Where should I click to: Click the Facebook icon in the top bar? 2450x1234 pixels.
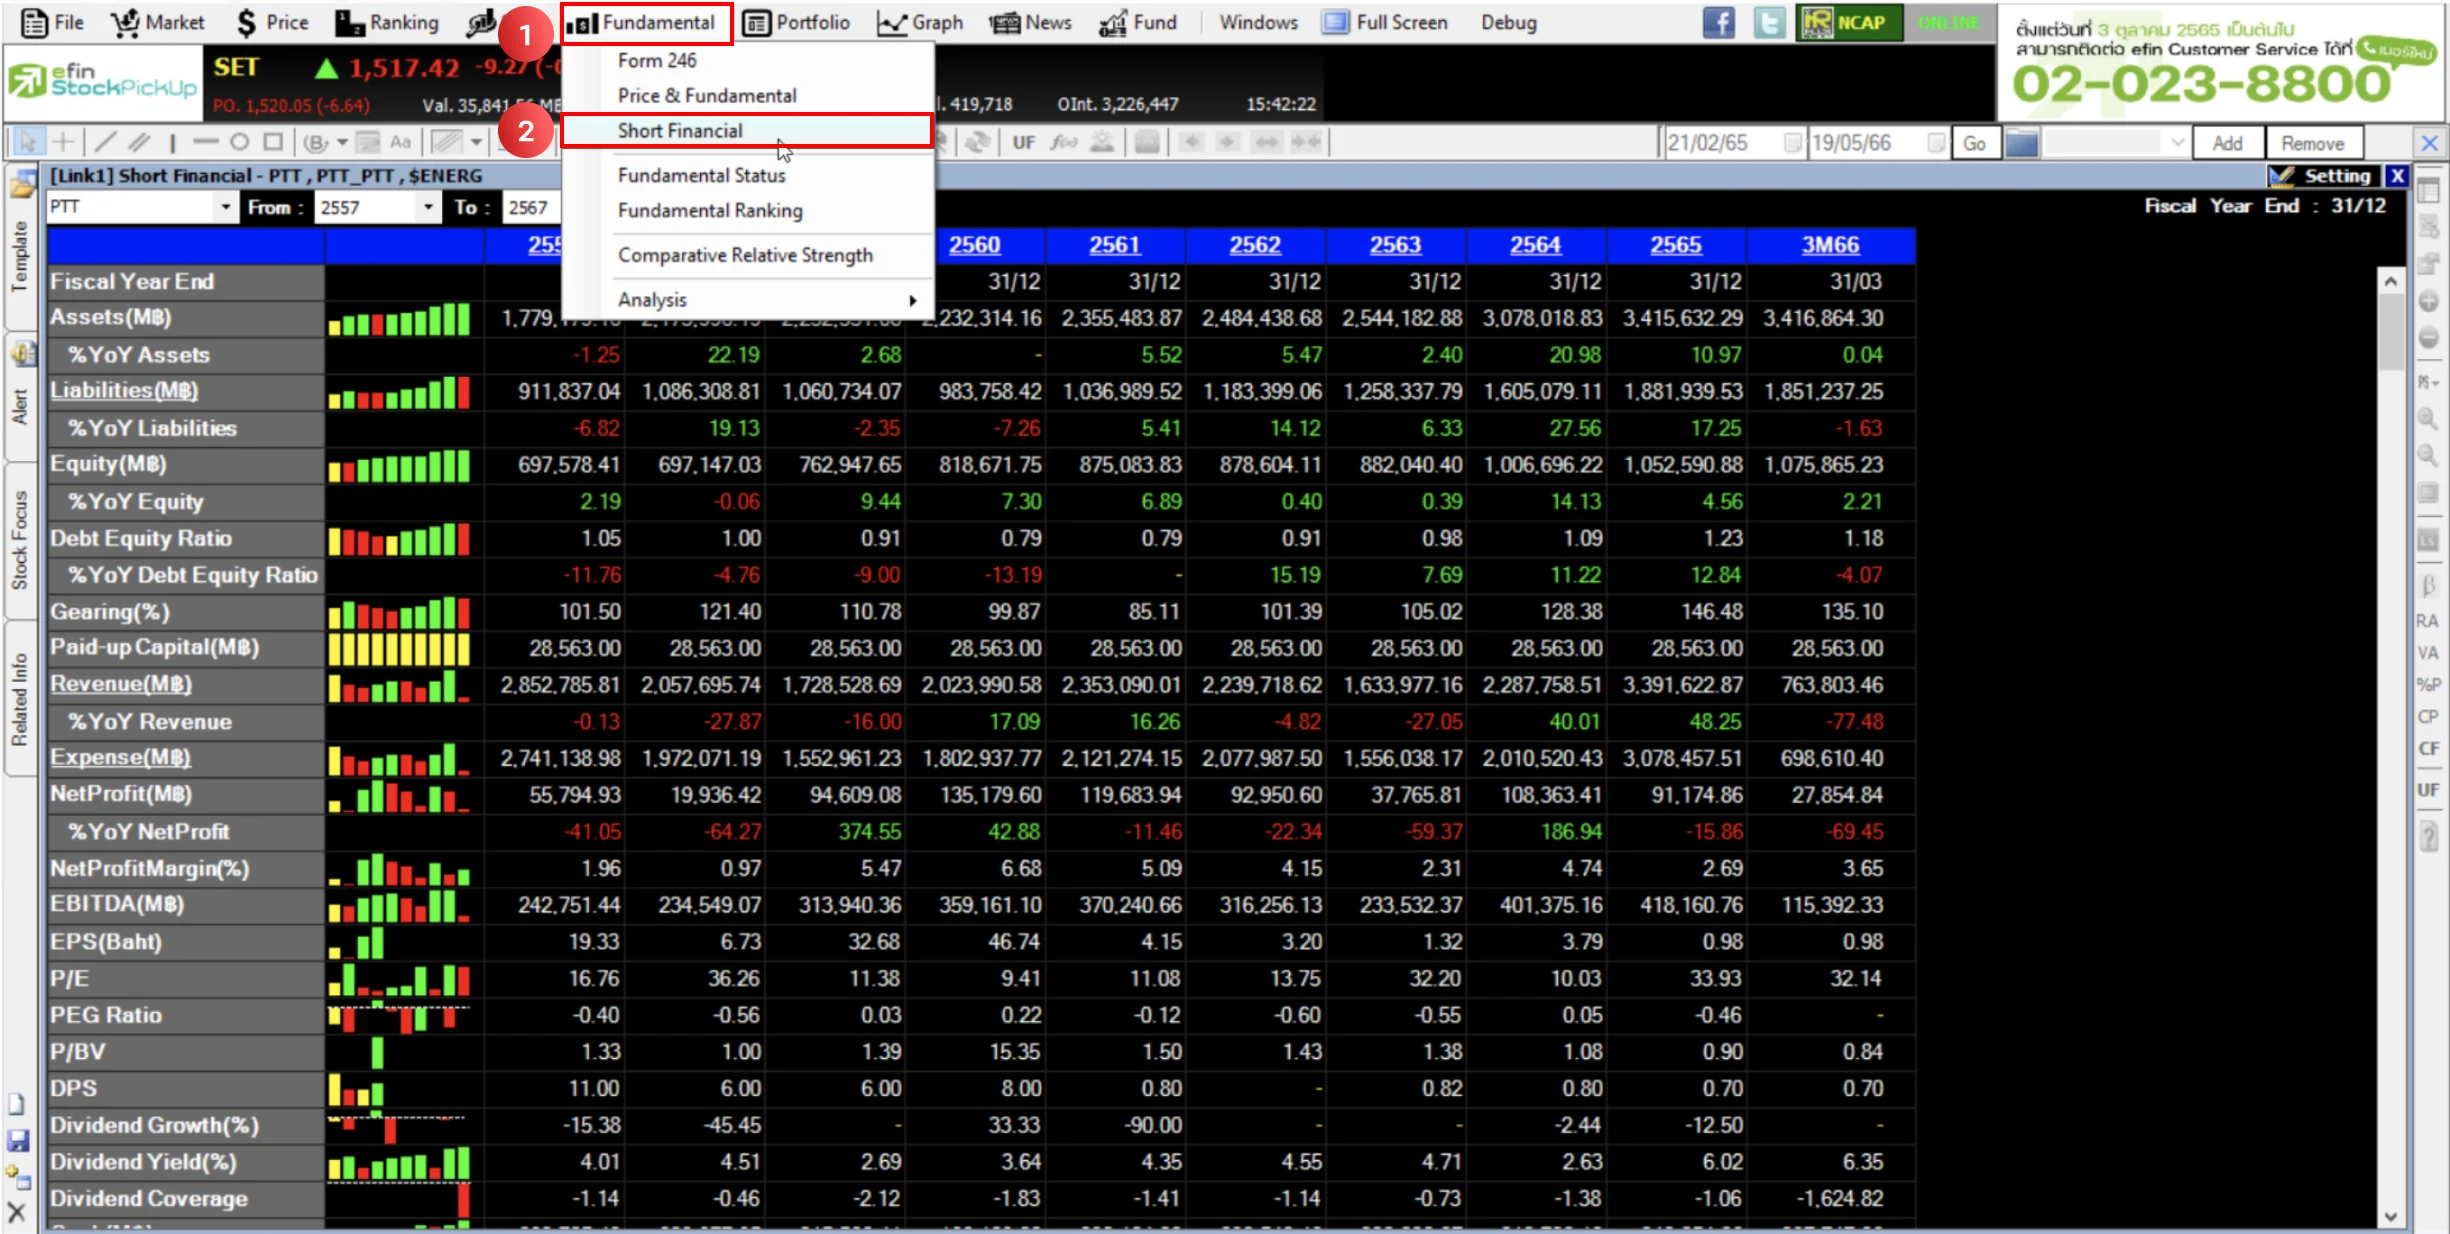1718,22
